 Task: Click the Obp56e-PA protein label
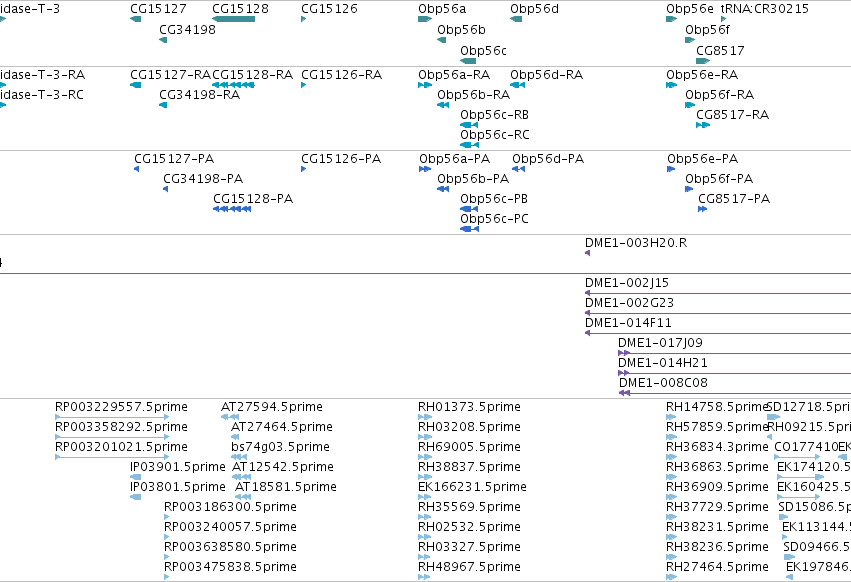pos(702,159)
